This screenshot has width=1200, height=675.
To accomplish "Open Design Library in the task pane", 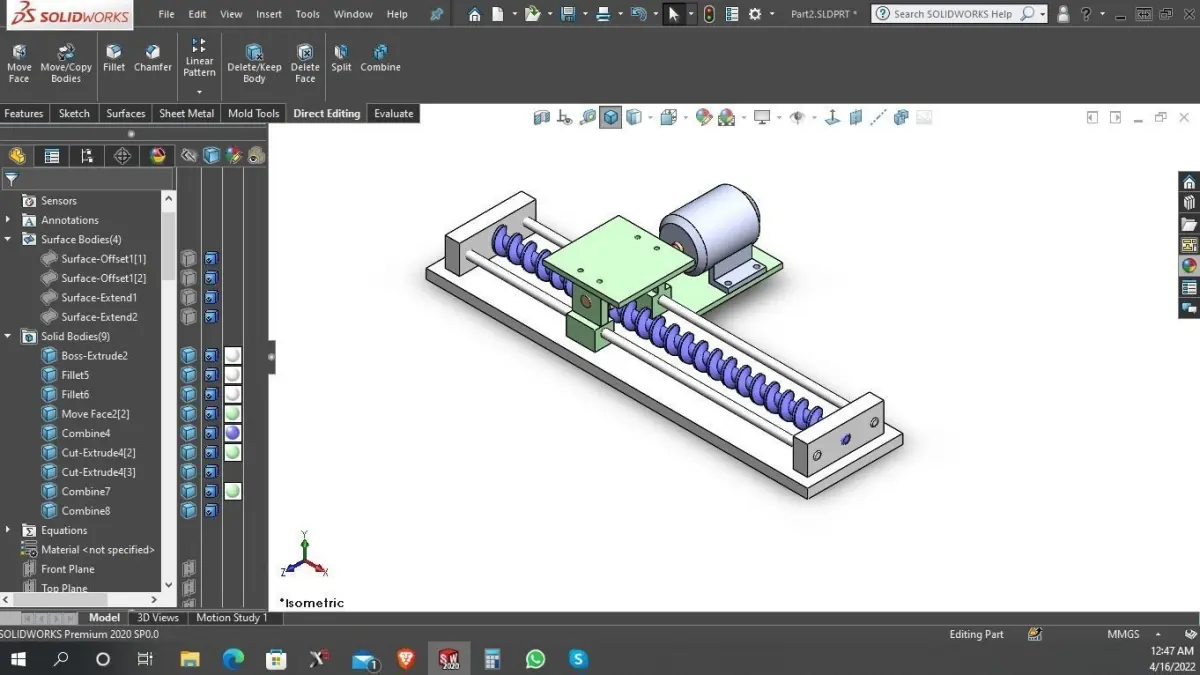I will click(x=1189, y=202).
